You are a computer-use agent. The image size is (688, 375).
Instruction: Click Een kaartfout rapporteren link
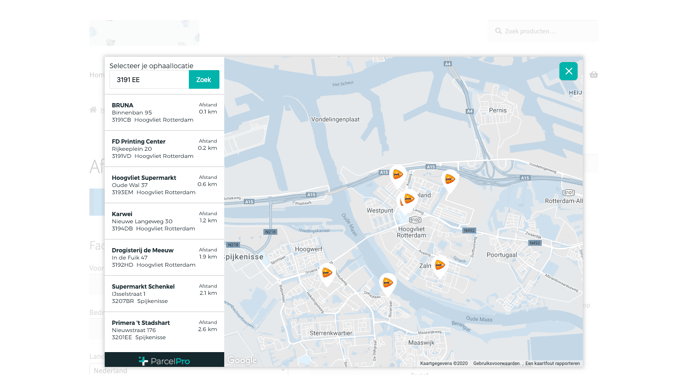552,364
